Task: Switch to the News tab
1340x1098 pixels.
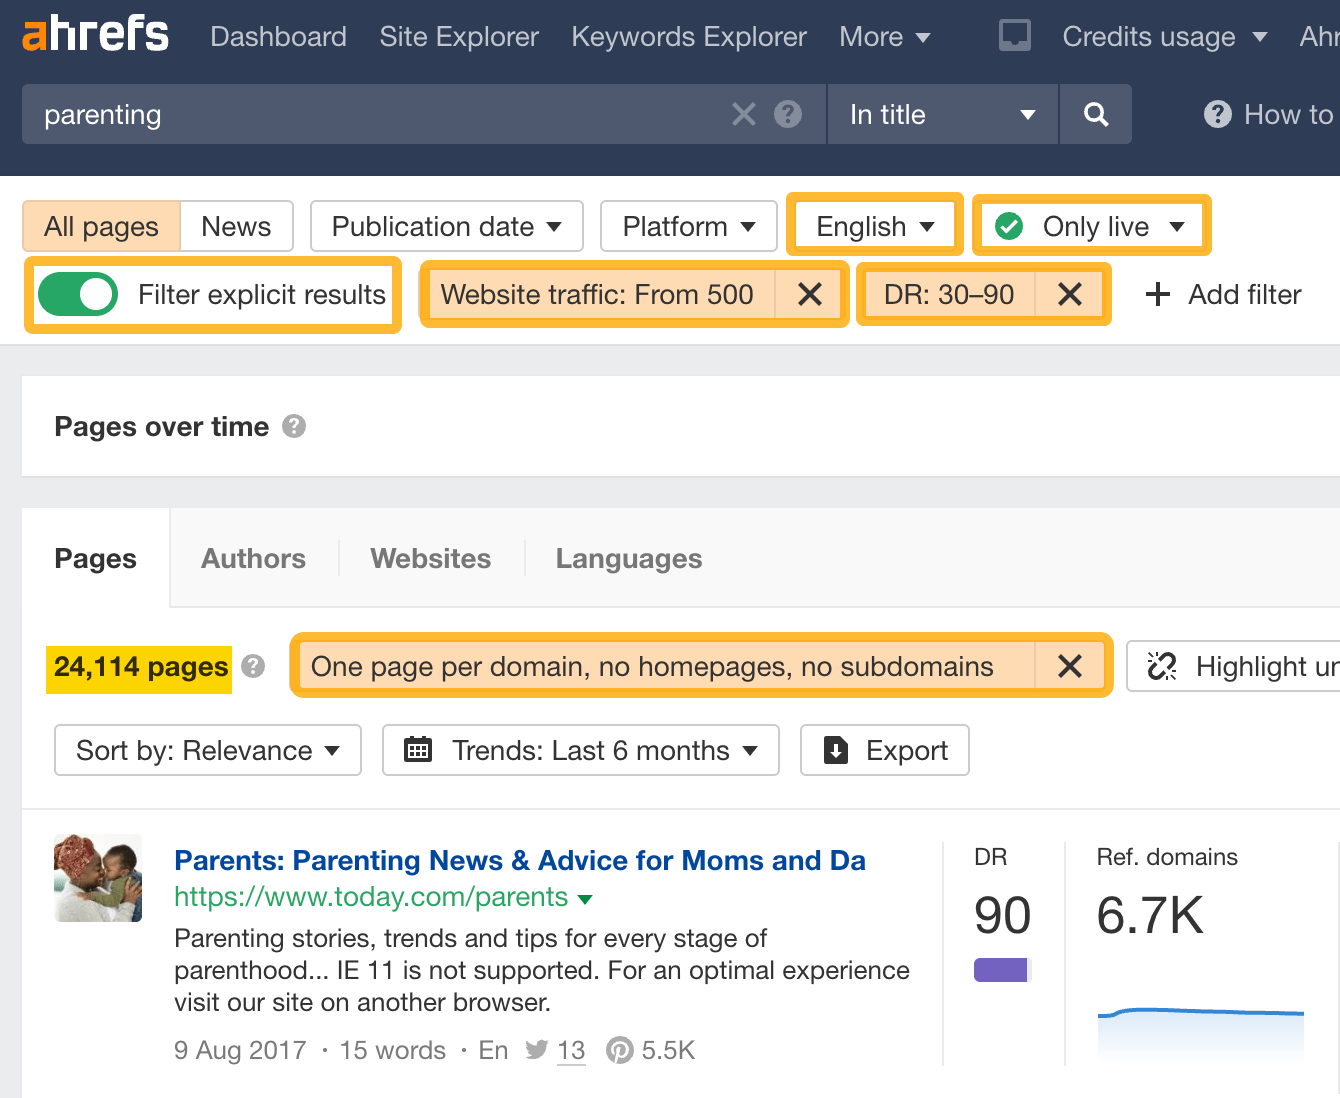Action: point(236,226)
